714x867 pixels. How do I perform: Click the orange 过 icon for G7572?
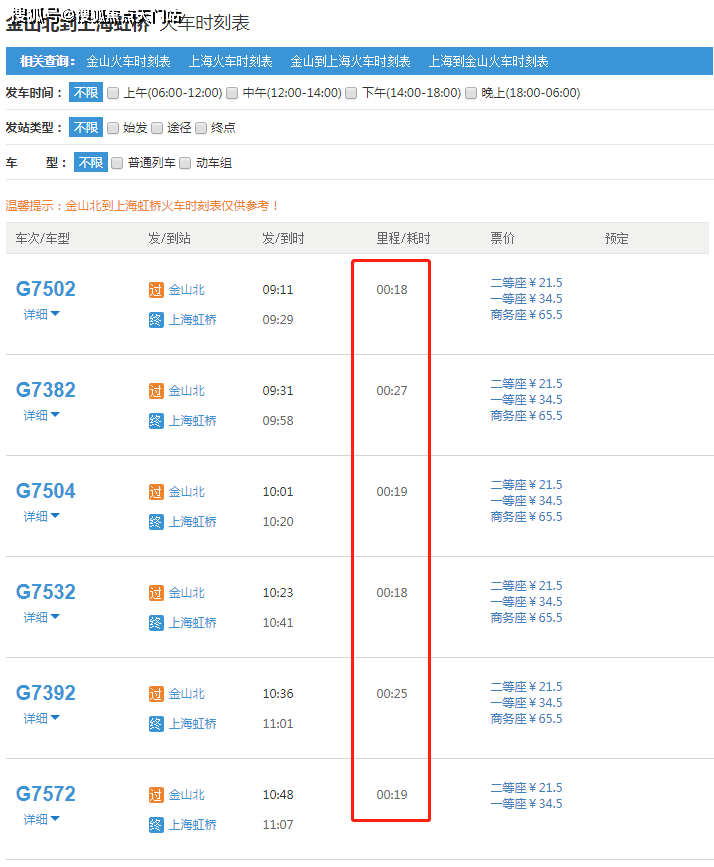[x=155, y=795]
